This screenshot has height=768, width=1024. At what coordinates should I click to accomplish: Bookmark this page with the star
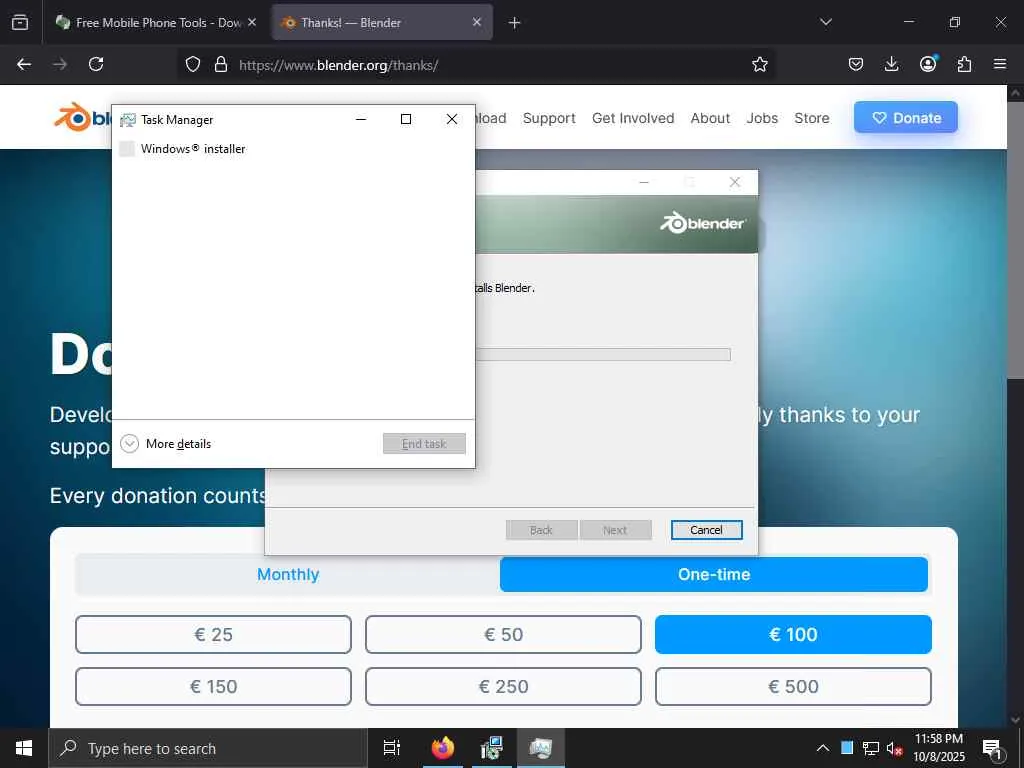[x=760, y=64]
